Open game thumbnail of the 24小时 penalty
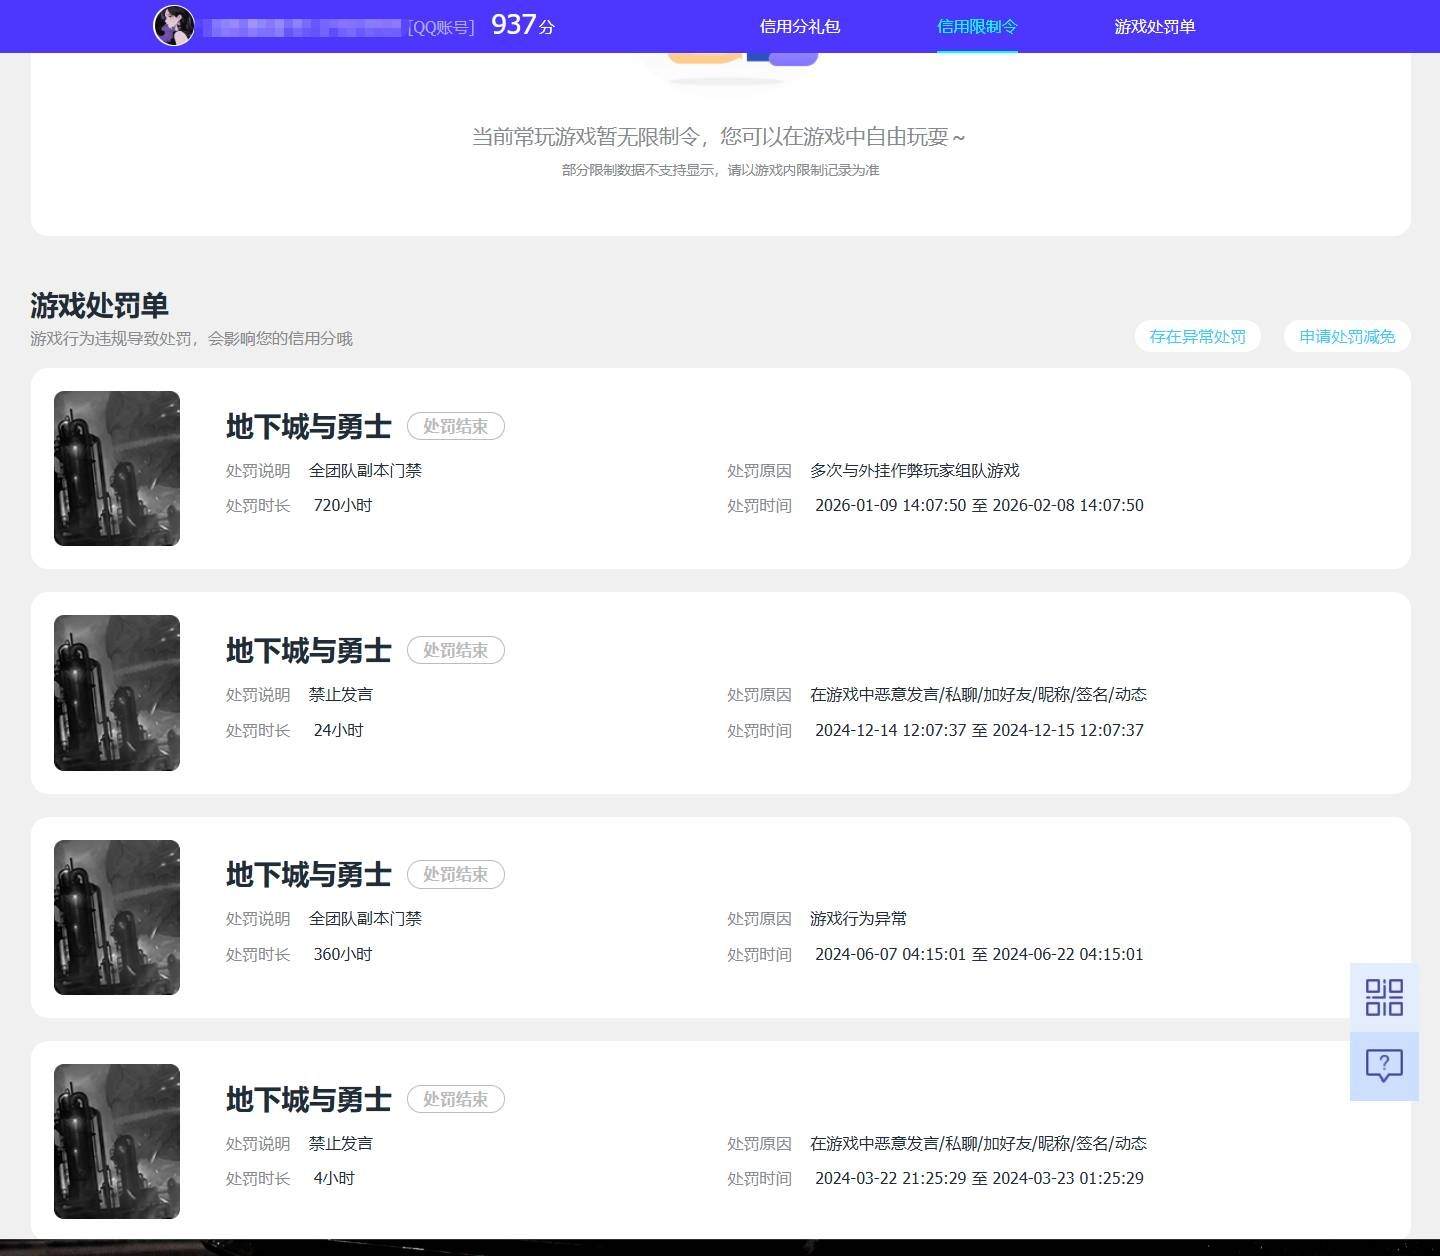The width and height of the screenshot is (1440, 1256). point(117,693)
